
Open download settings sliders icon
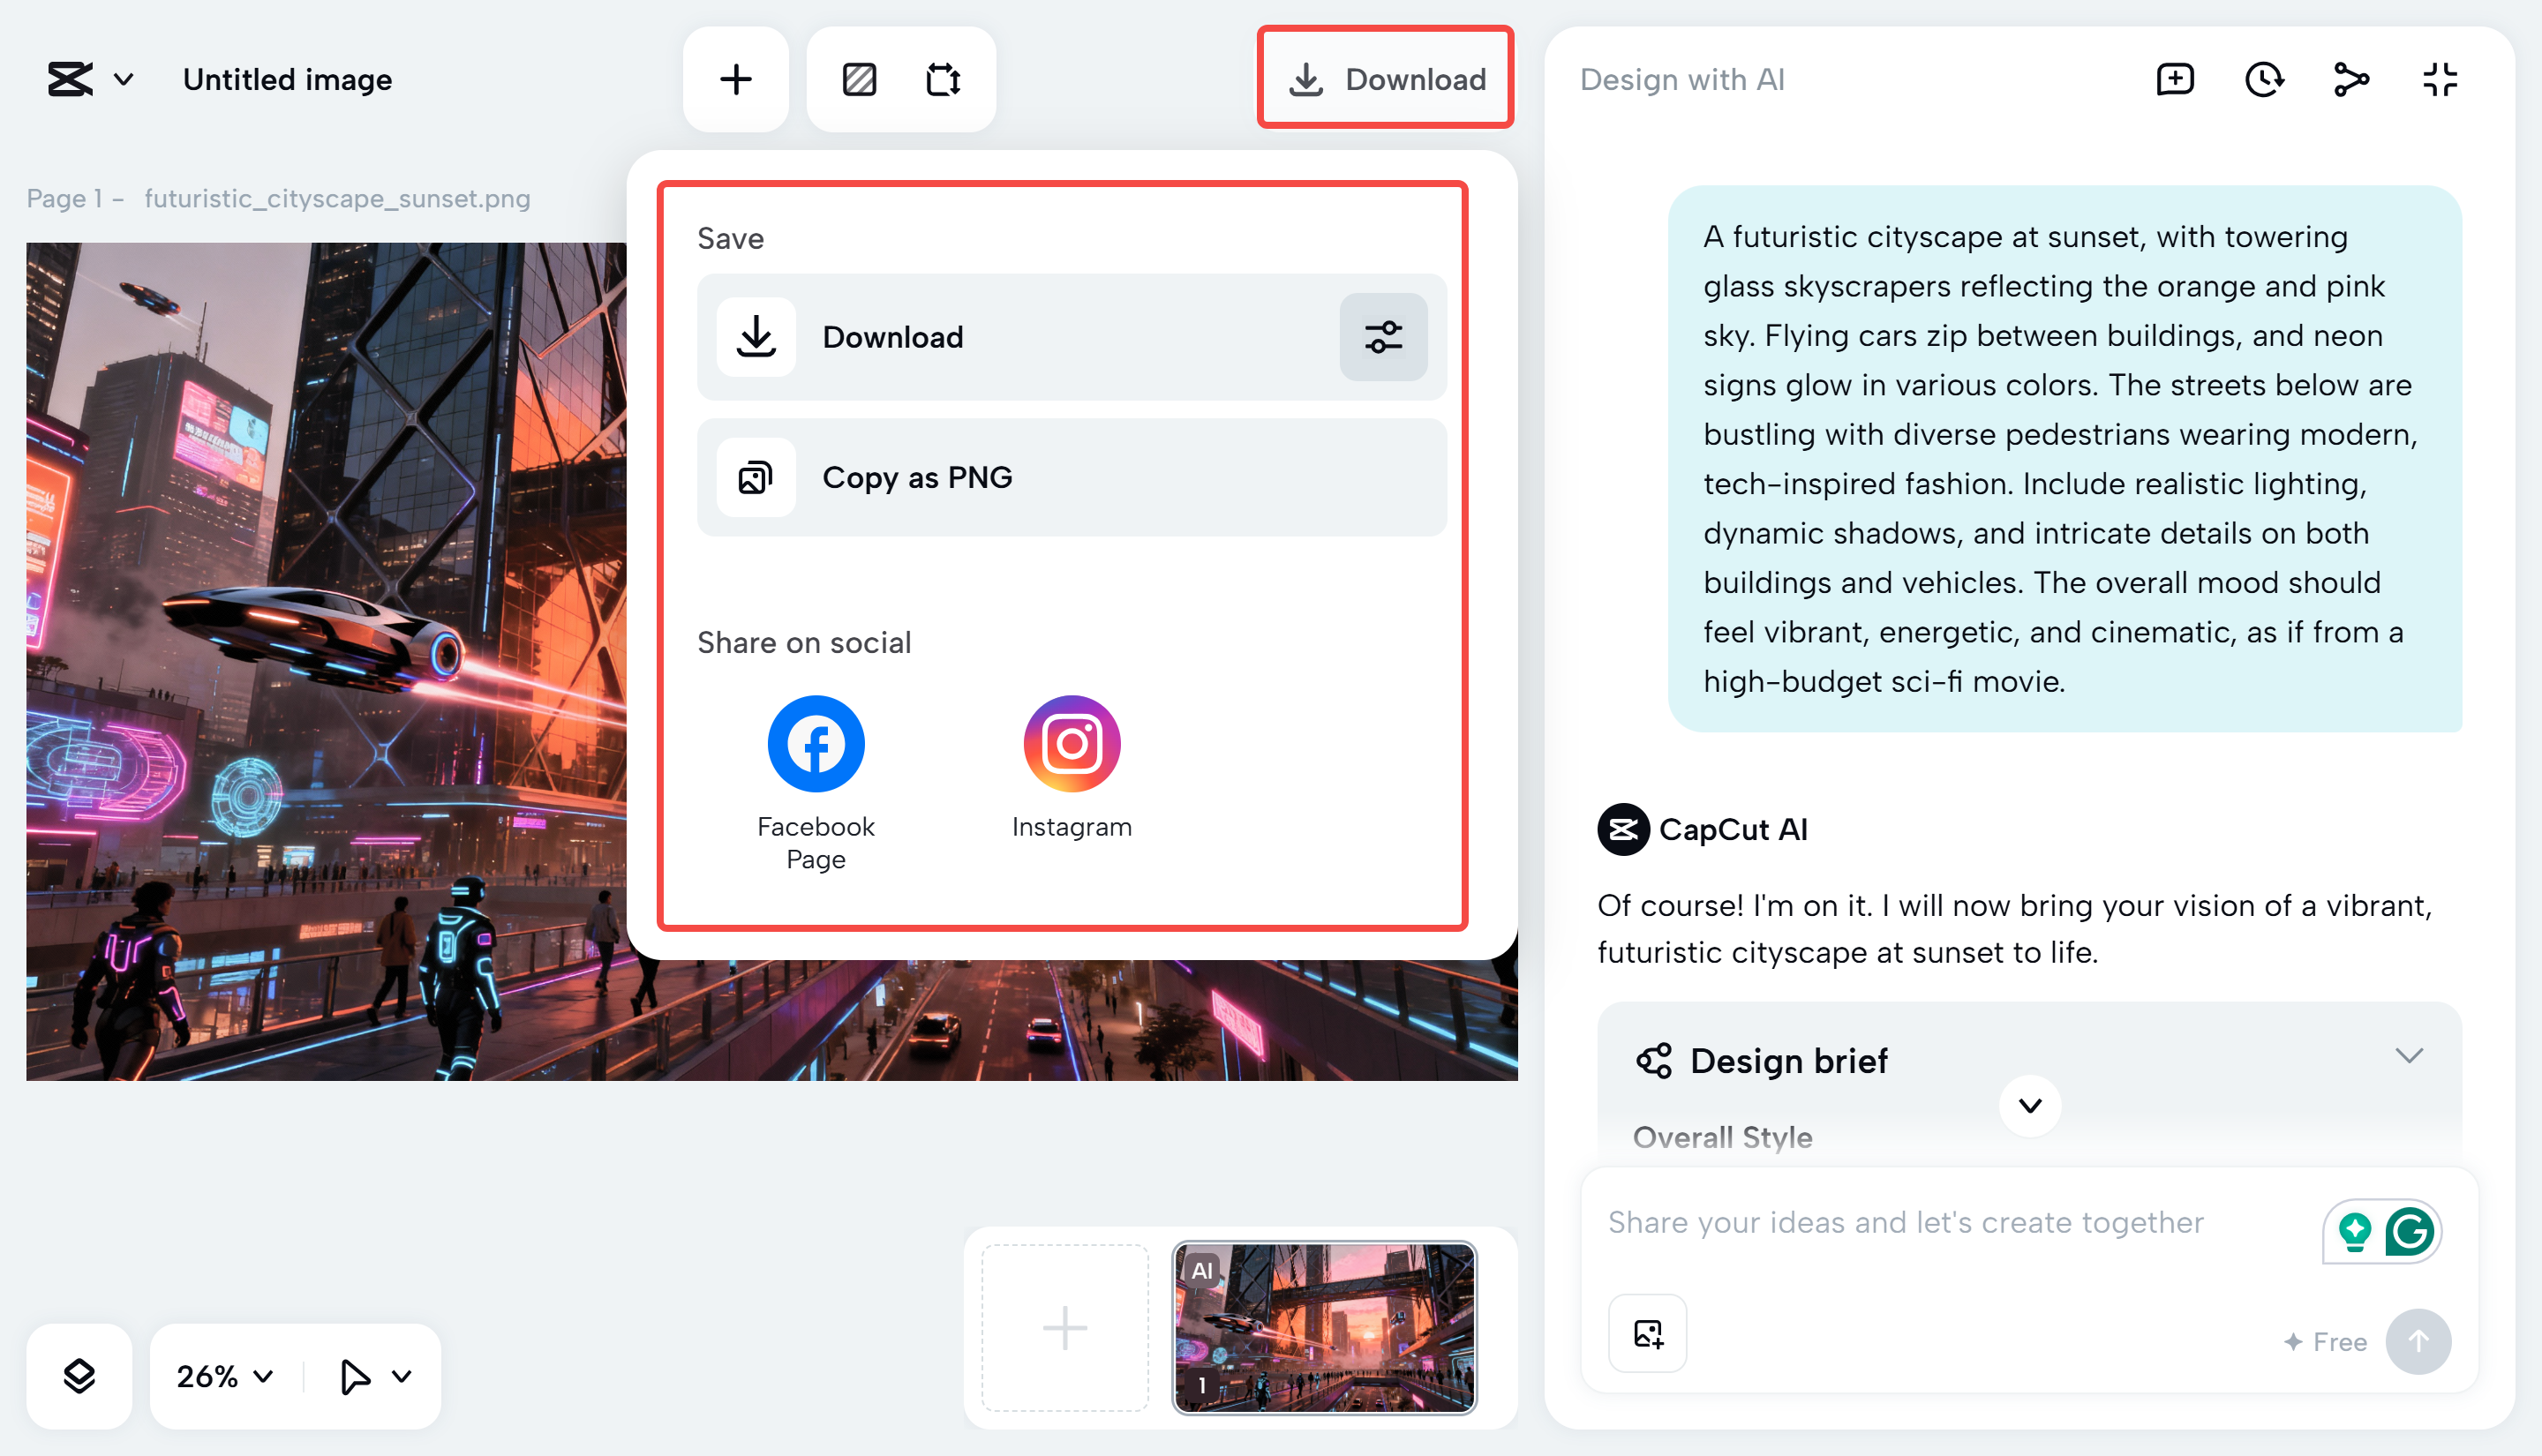1383,337
